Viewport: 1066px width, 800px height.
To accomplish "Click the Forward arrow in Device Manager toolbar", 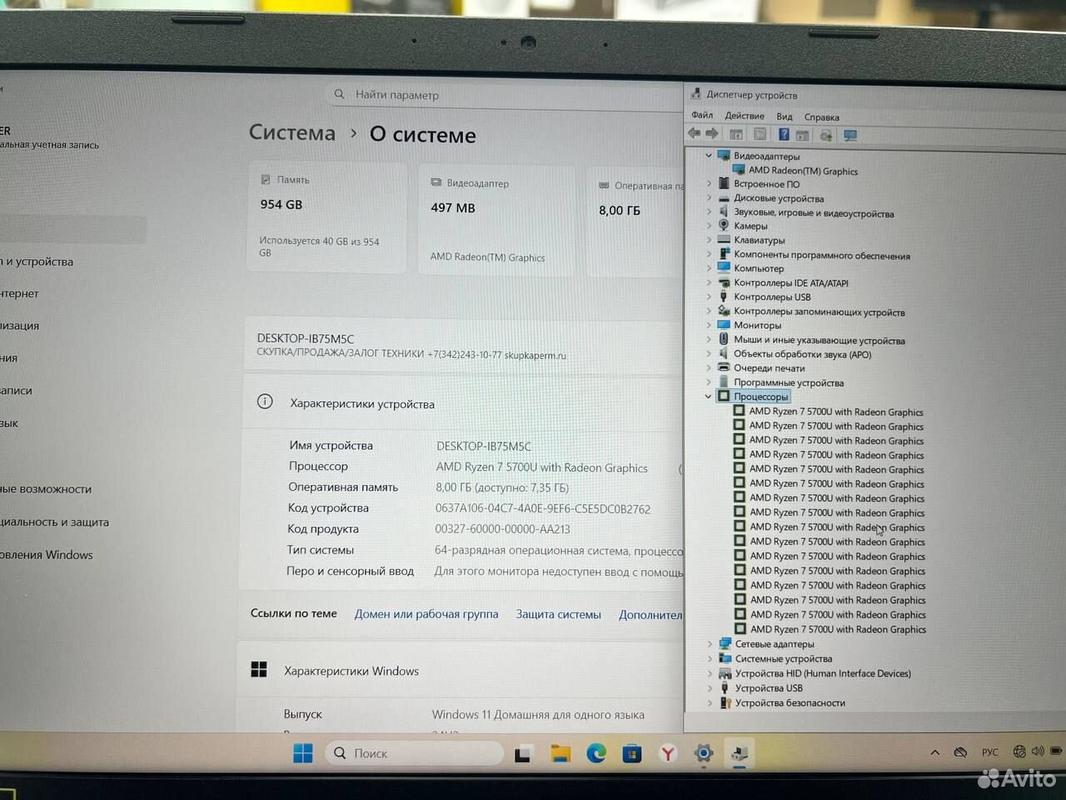I will coord(712,133).
